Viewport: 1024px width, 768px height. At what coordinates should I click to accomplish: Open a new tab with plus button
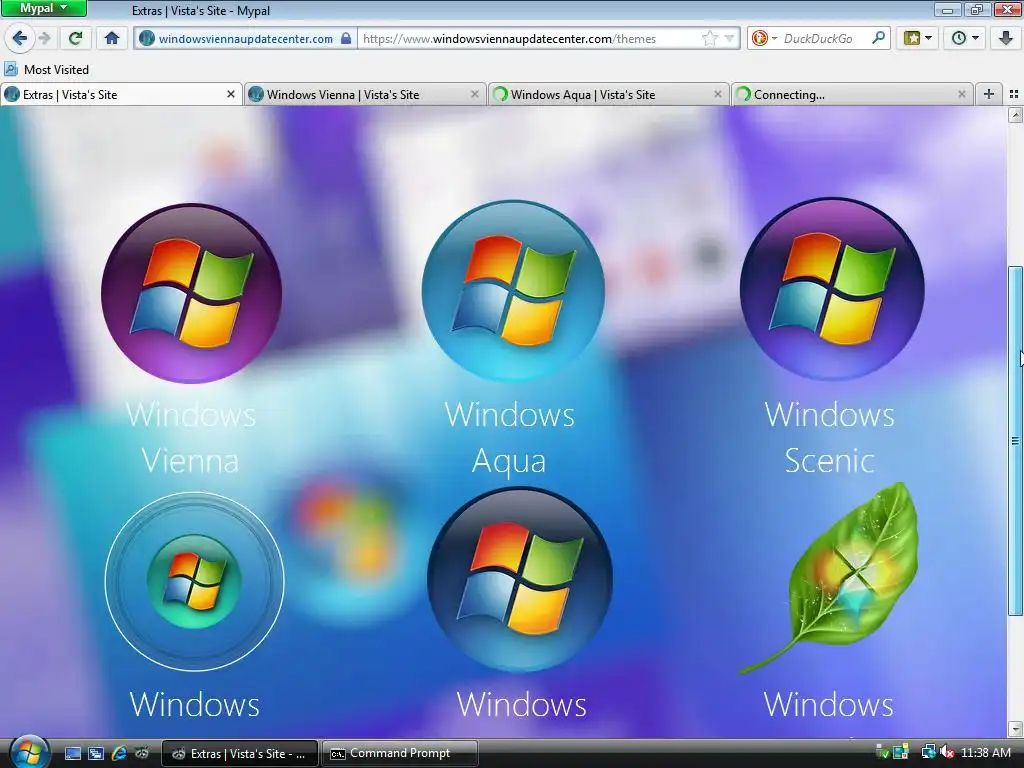(x=989, y=95)
